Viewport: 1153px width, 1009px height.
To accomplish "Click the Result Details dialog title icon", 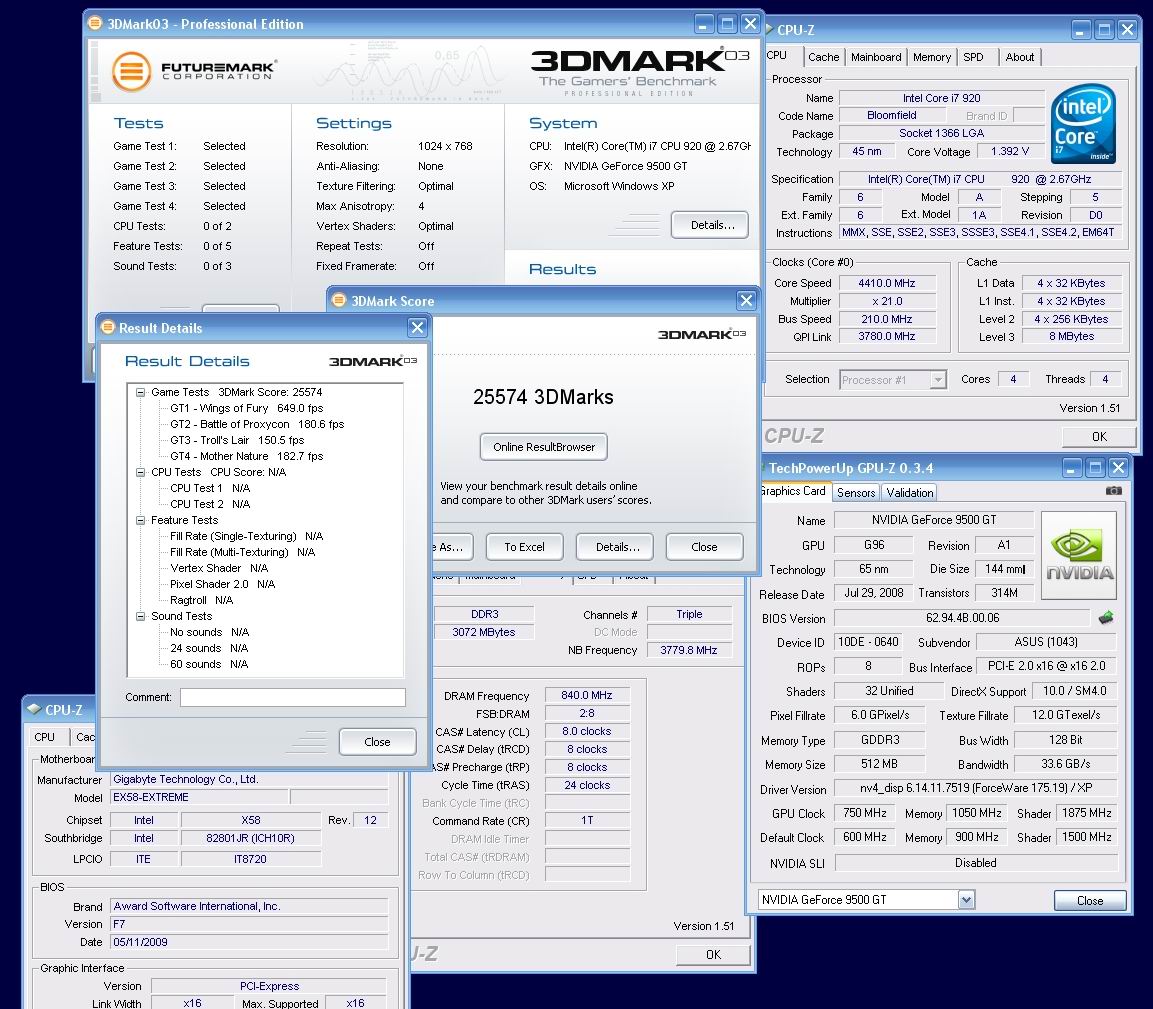I will coord(108,327).
